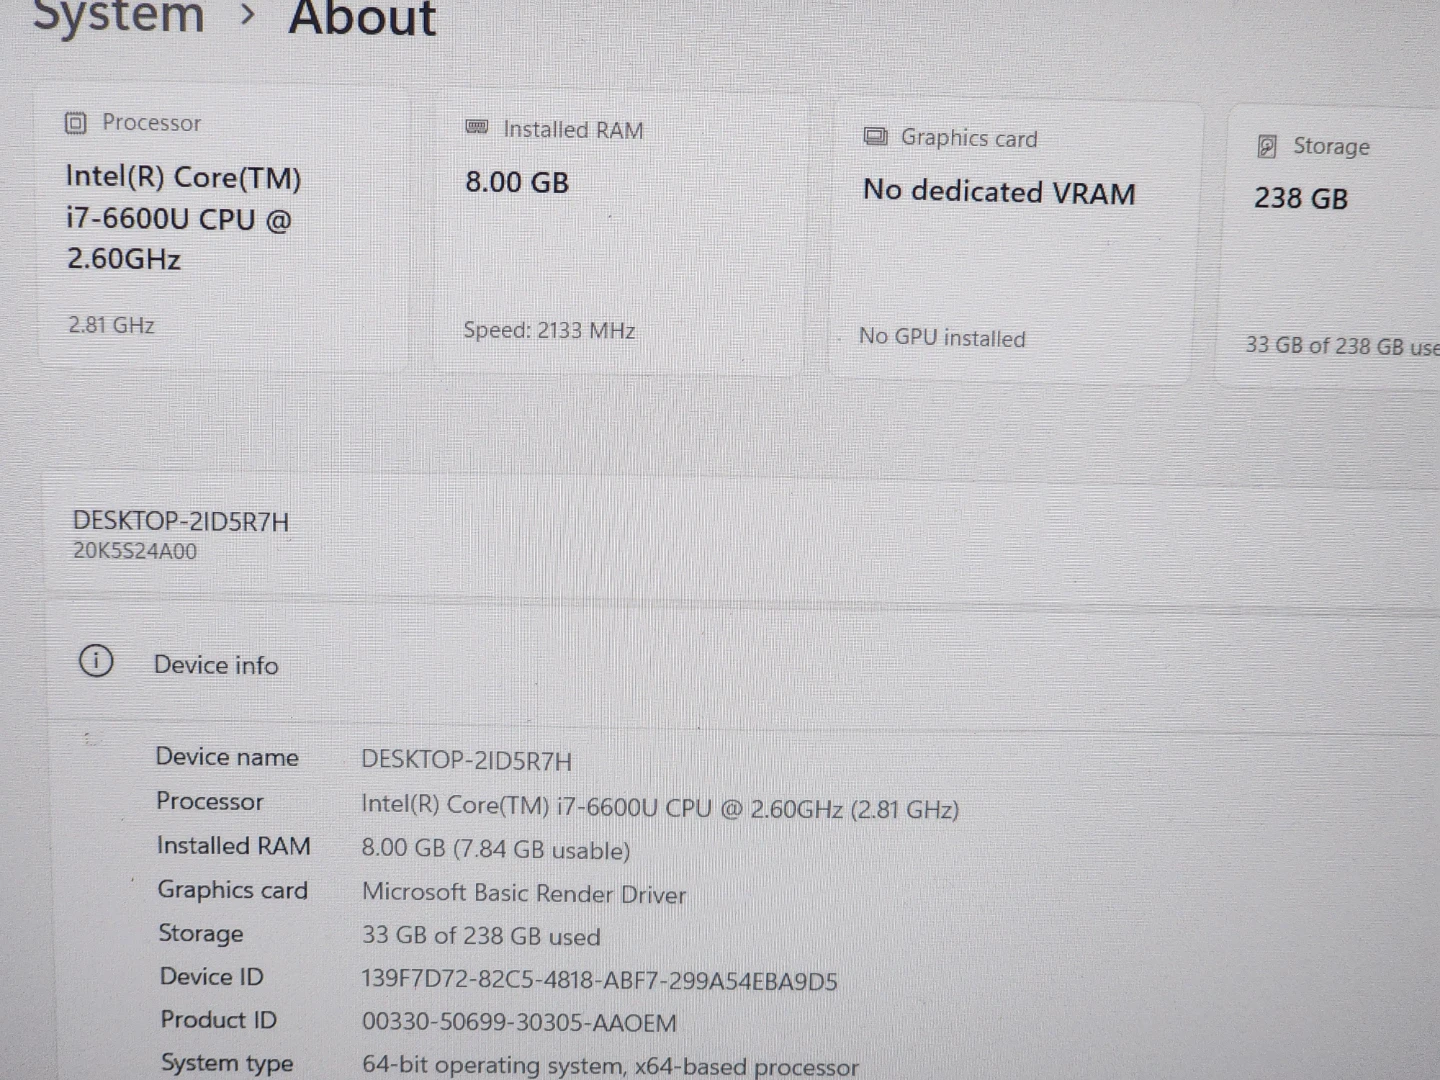Click the System type label
The width and height of the screenshot is (1440, 1080).
tap(227, 1063)
